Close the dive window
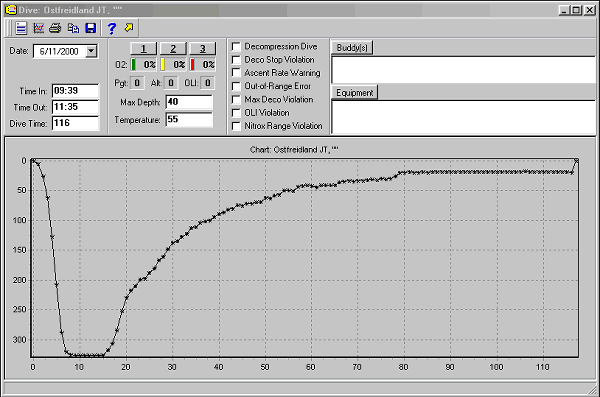The image size is (600, 397). click(x=590, y=10)
